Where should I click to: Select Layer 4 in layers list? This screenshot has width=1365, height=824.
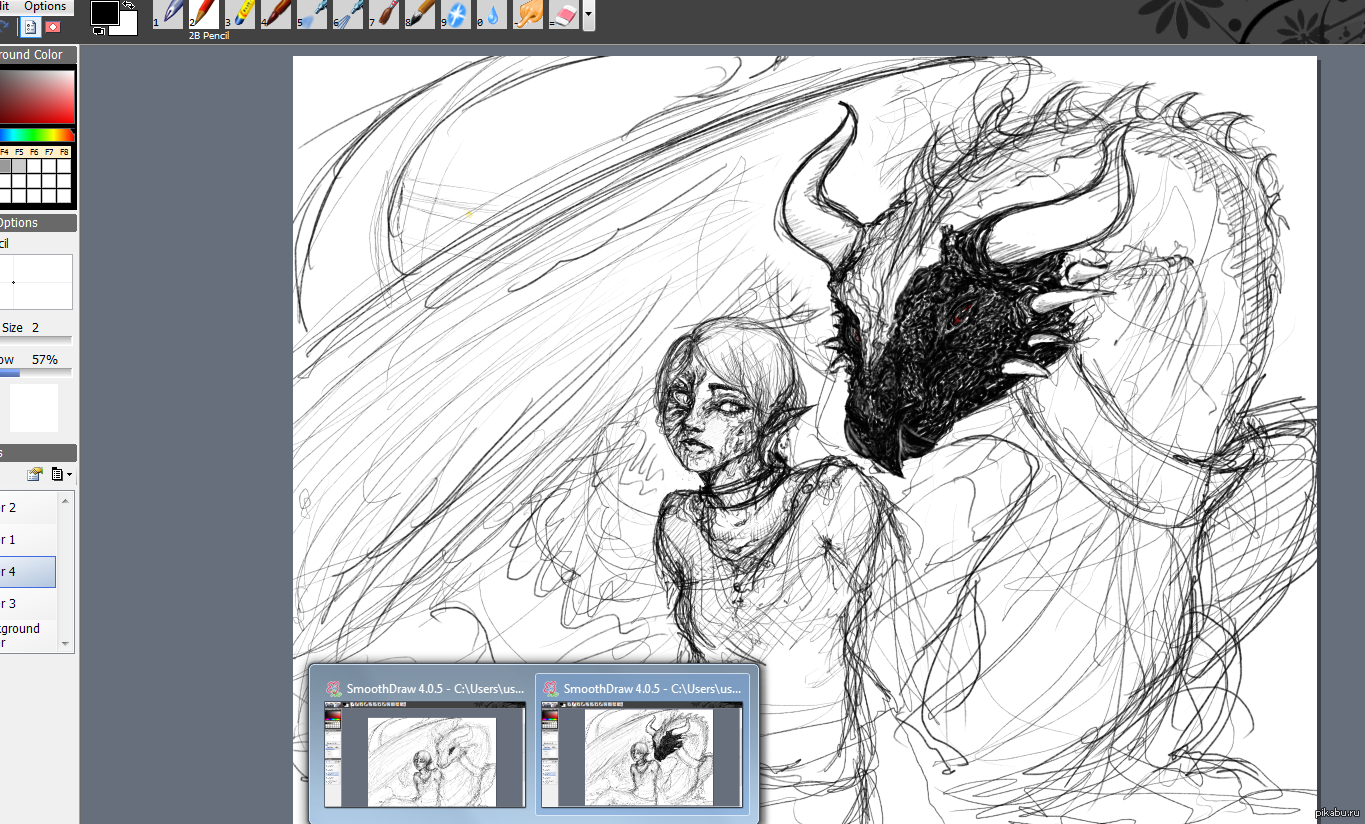coord(28,572)
